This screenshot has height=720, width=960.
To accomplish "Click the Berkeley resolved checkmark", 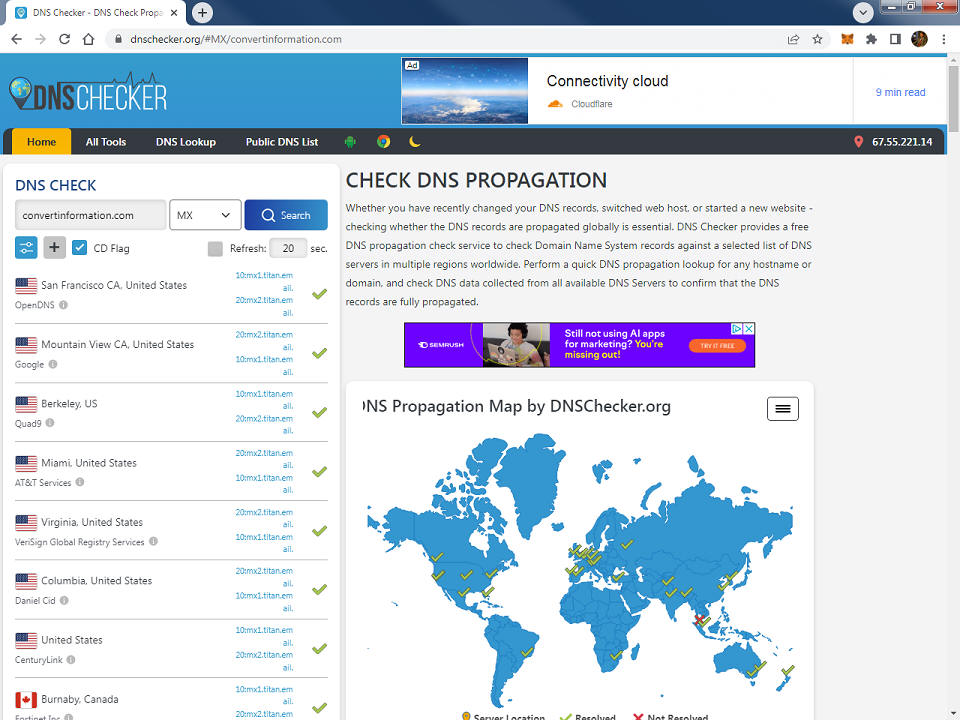I will [x=319, y=413].
